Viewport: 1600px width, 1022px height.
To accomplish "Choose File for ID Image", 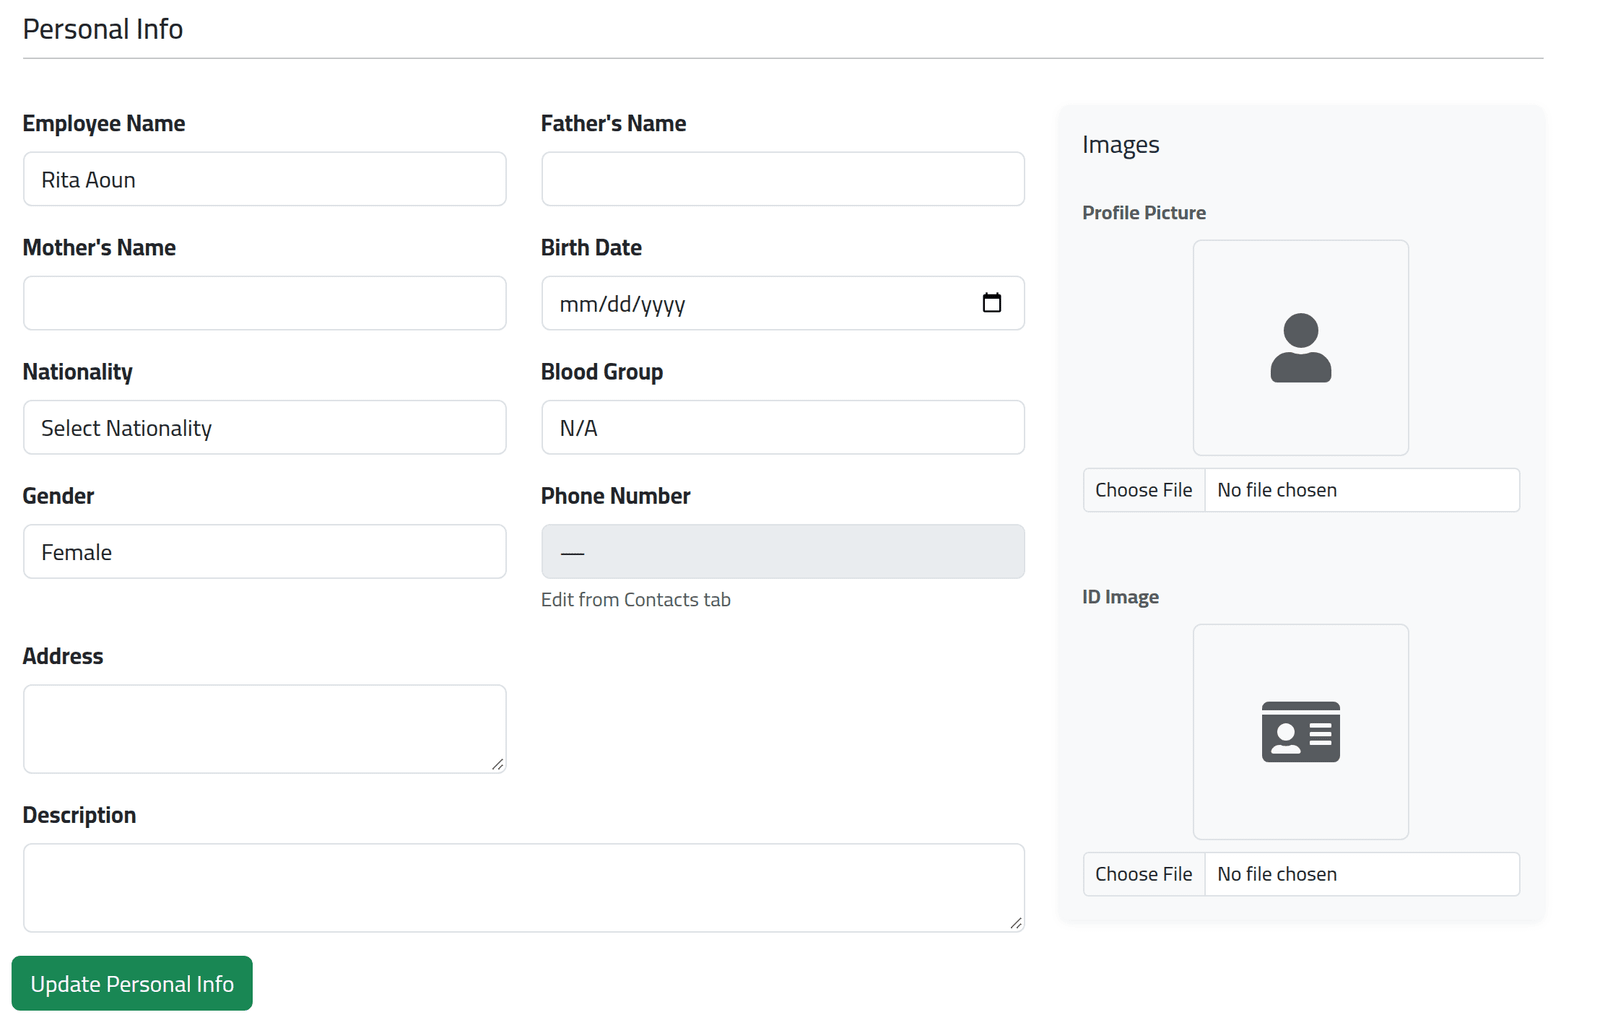I will coord(1144,874).
